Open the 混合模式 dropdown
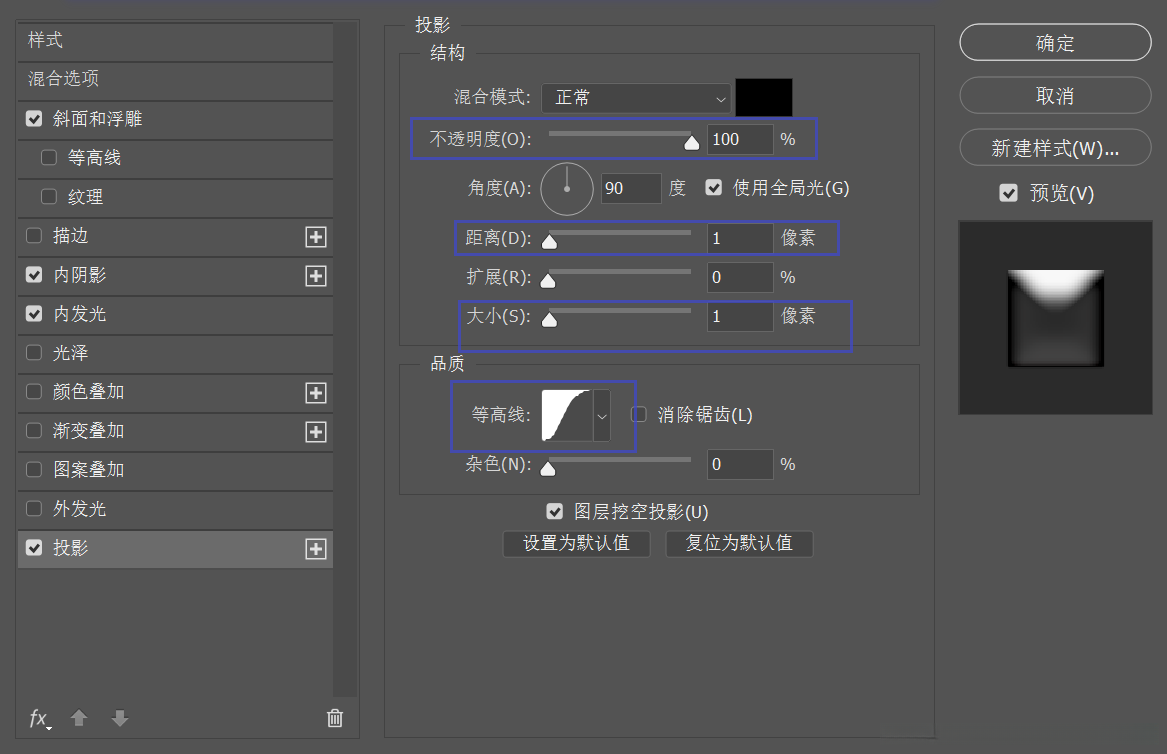The height and width of the screenshot is (754, 1167). 635,98
